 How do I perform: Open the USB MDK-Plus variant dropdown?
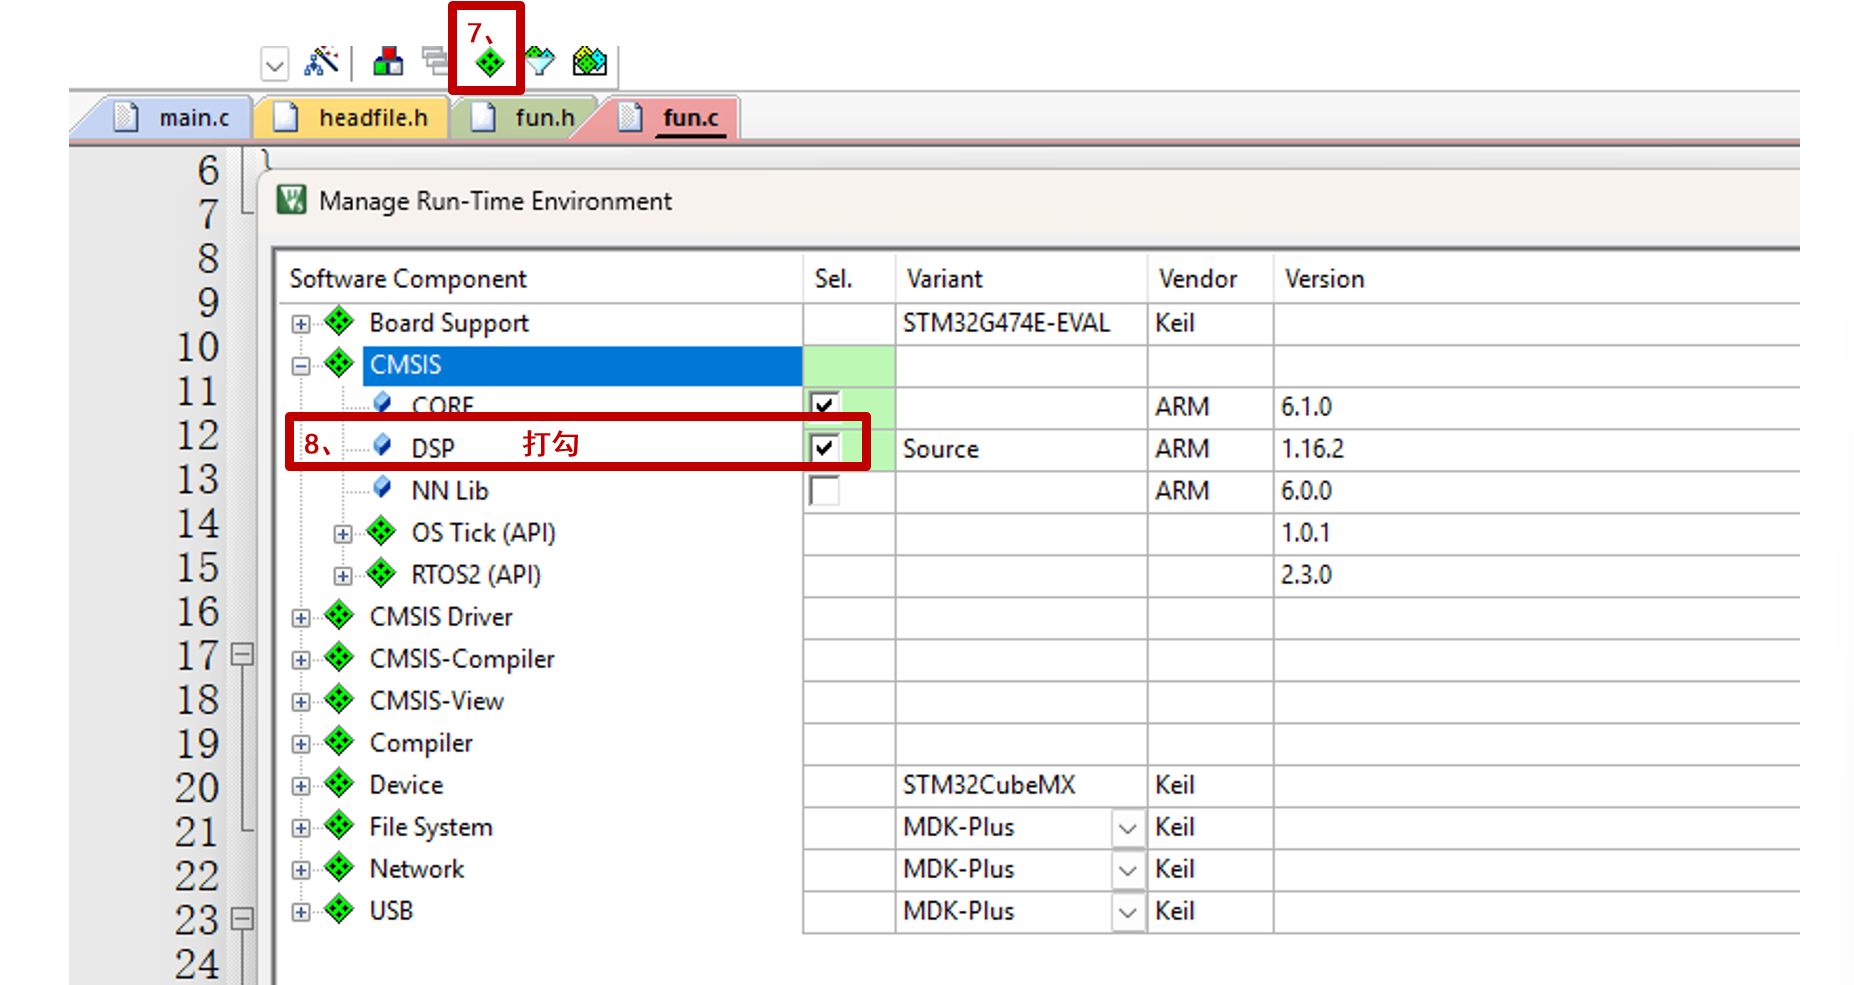(x=1127, y=911)
